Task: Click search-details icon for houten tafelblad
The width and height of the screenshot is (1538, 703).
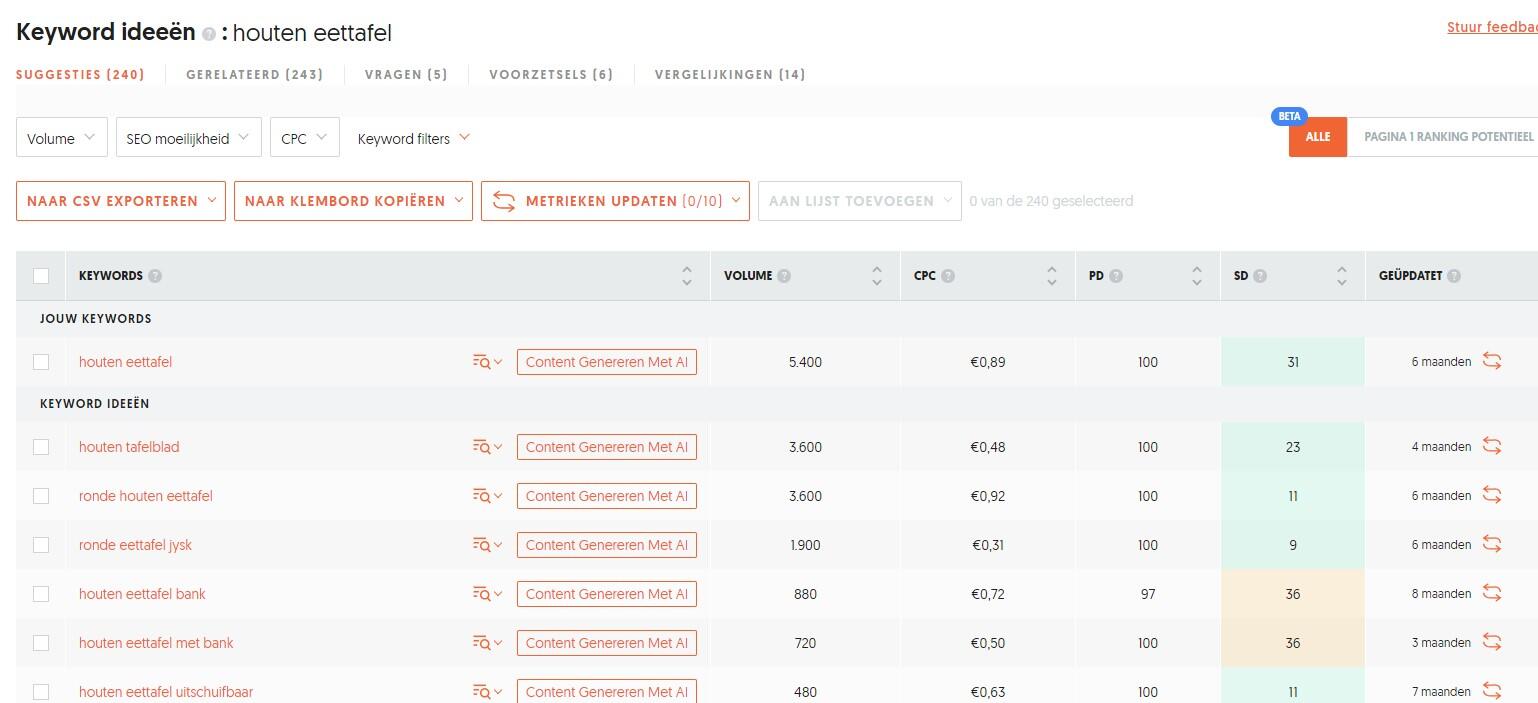Action: tap(487, 447)
